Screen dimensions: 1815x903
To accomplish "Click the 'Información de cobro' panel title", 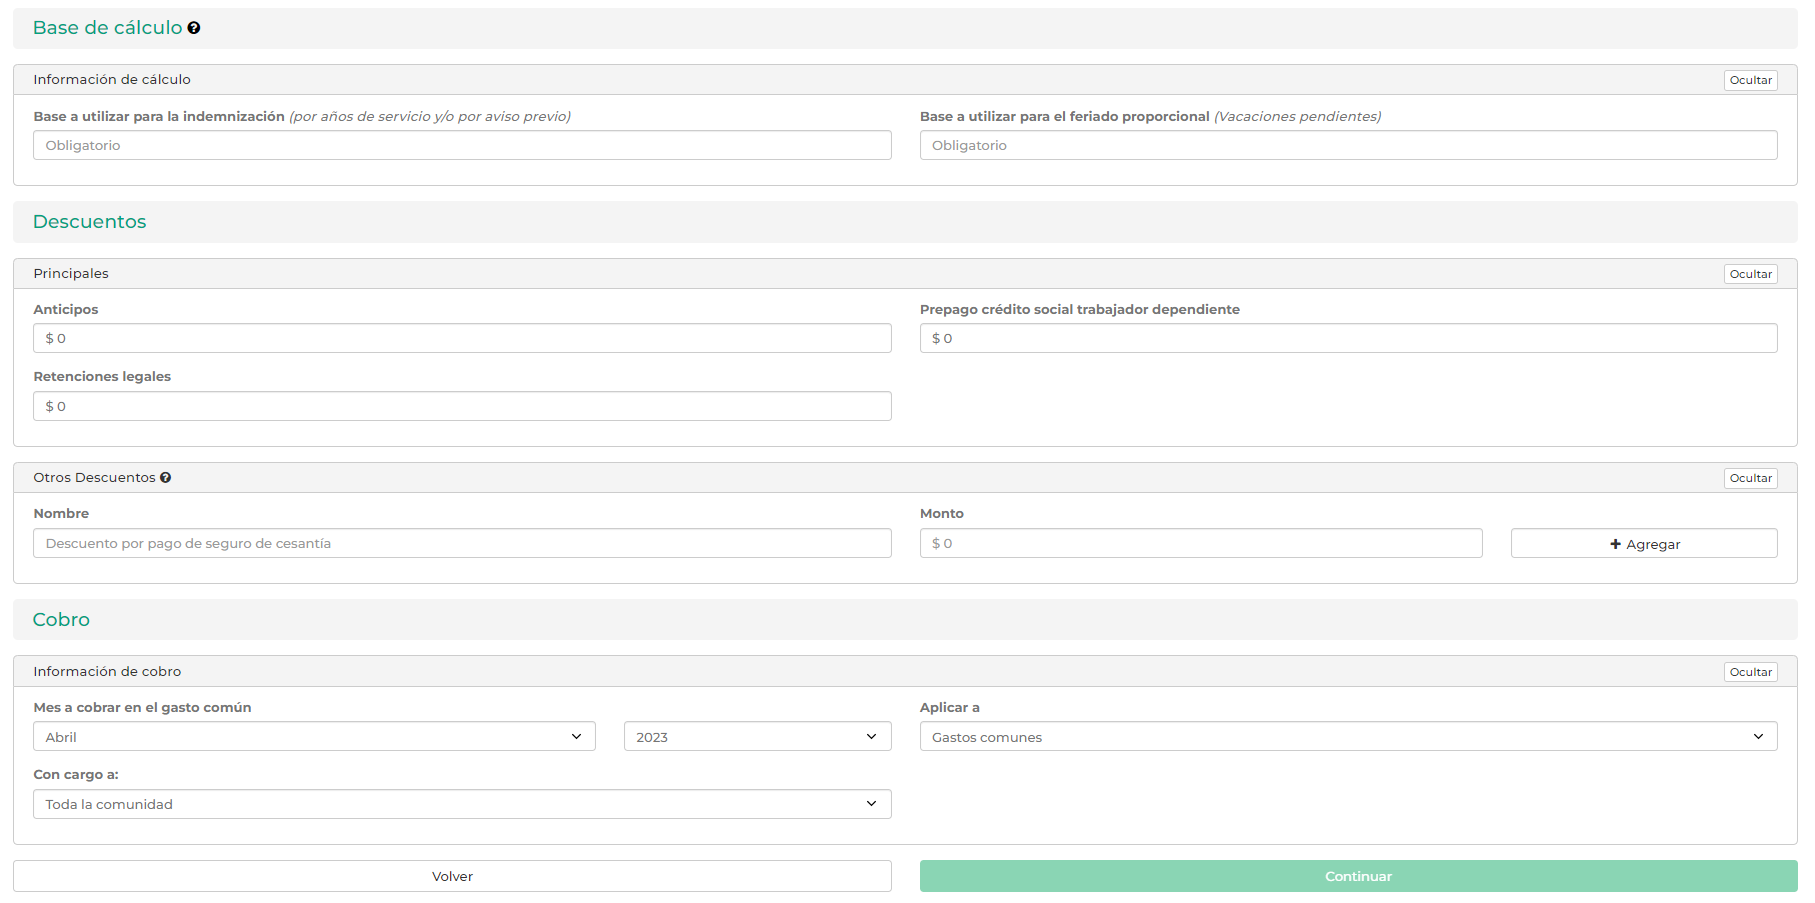I will coord(107,672).
